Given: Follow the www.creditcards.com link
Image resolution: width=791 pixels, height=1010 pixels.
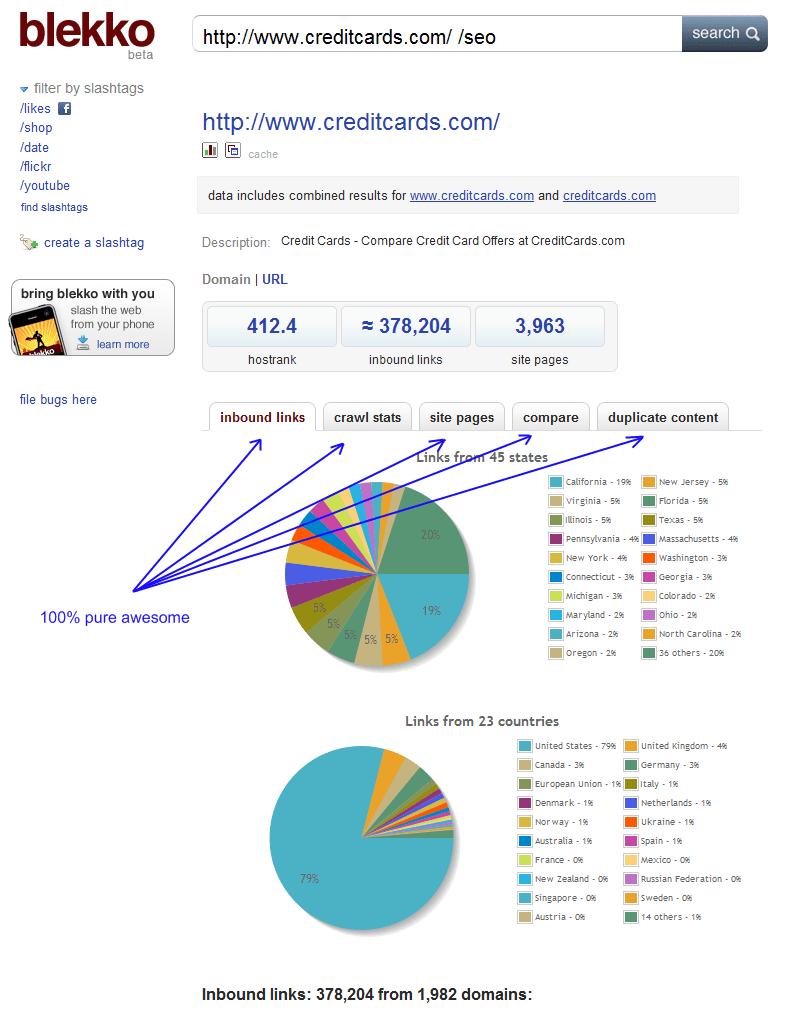Looking at the screenshot, I should [472, 196].
